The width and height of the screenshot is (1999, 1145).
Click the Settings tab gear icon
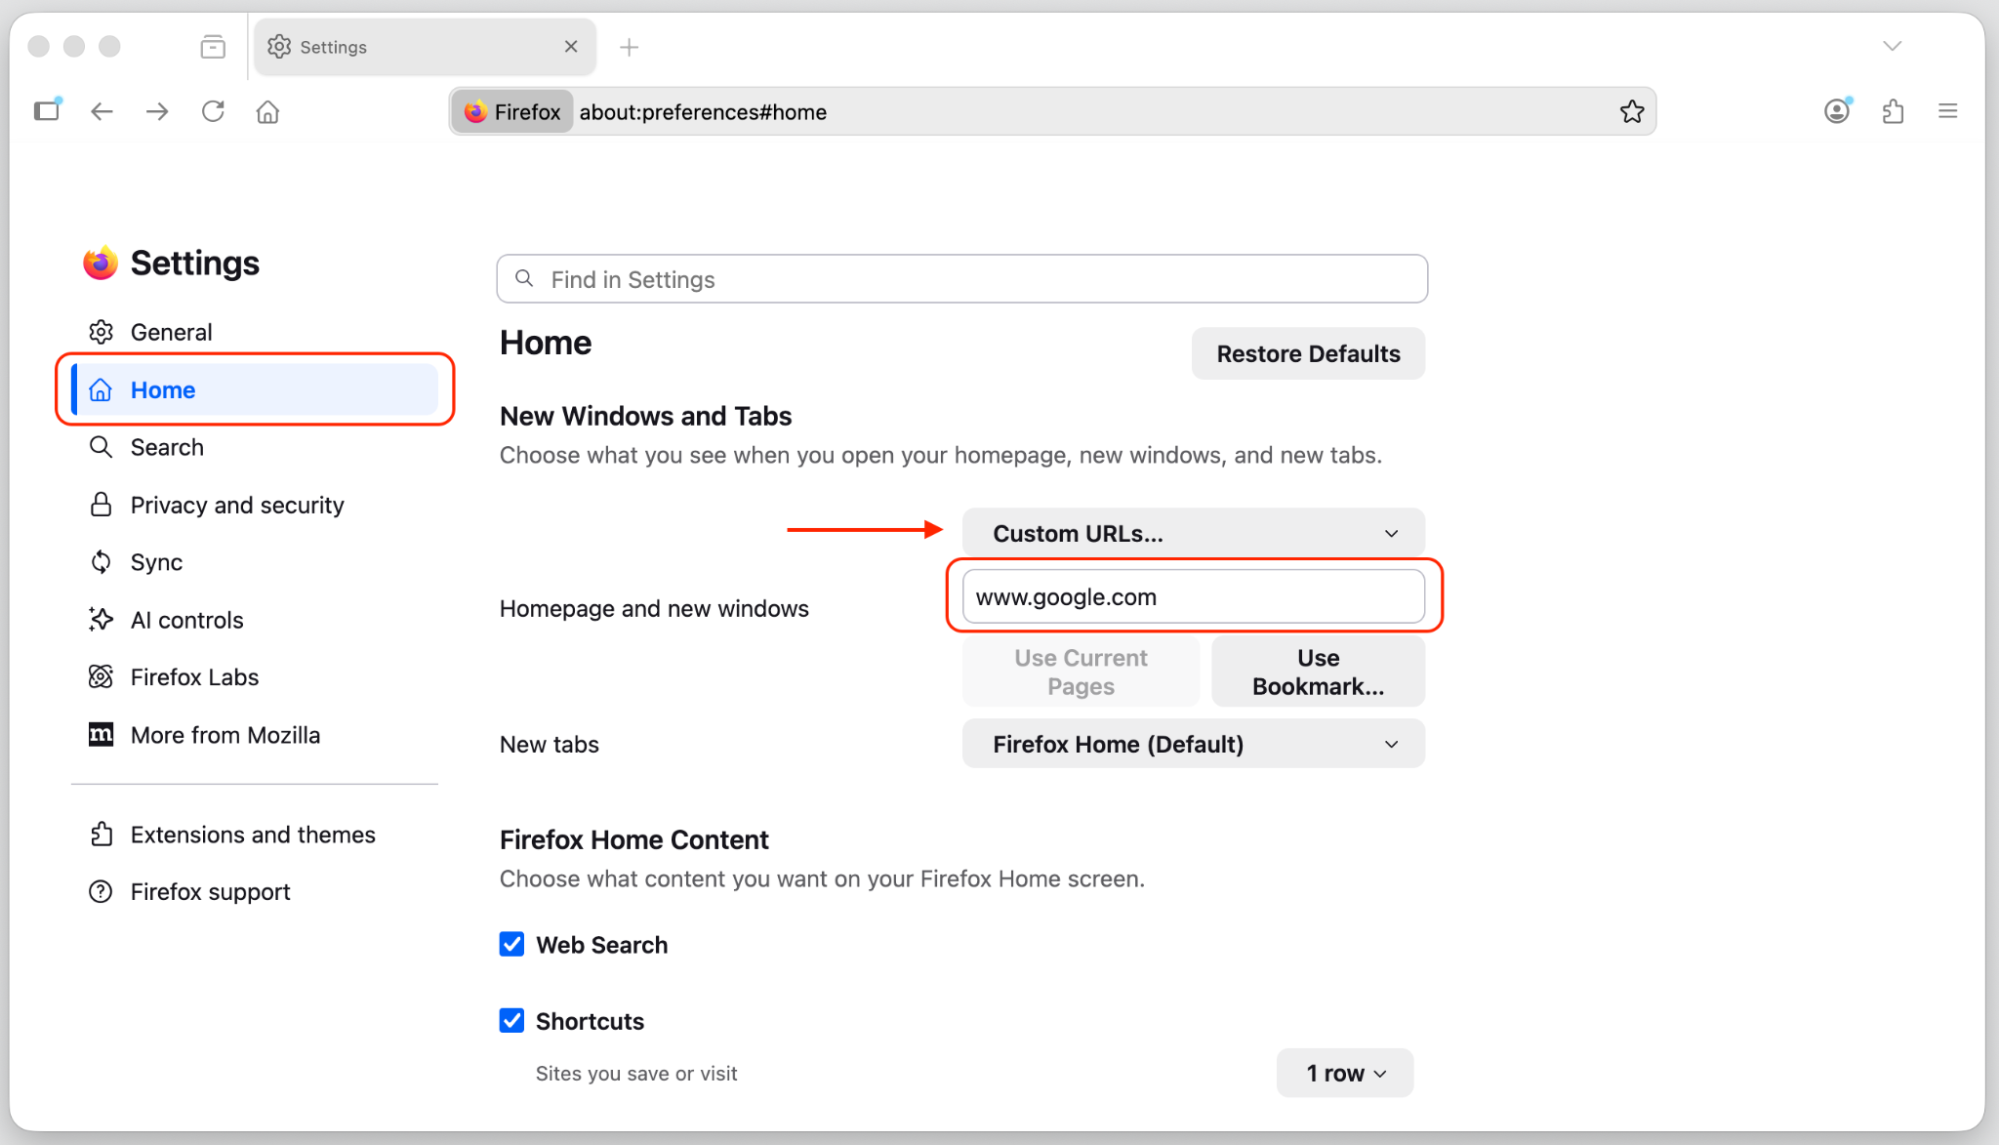click(279, 46)
